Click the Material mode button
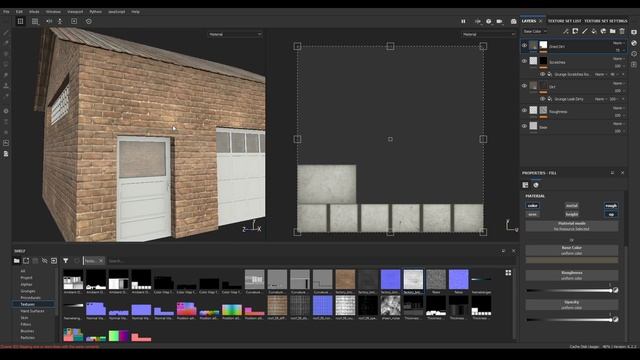Viewport: 640px width, 360px height. (571, 226)
